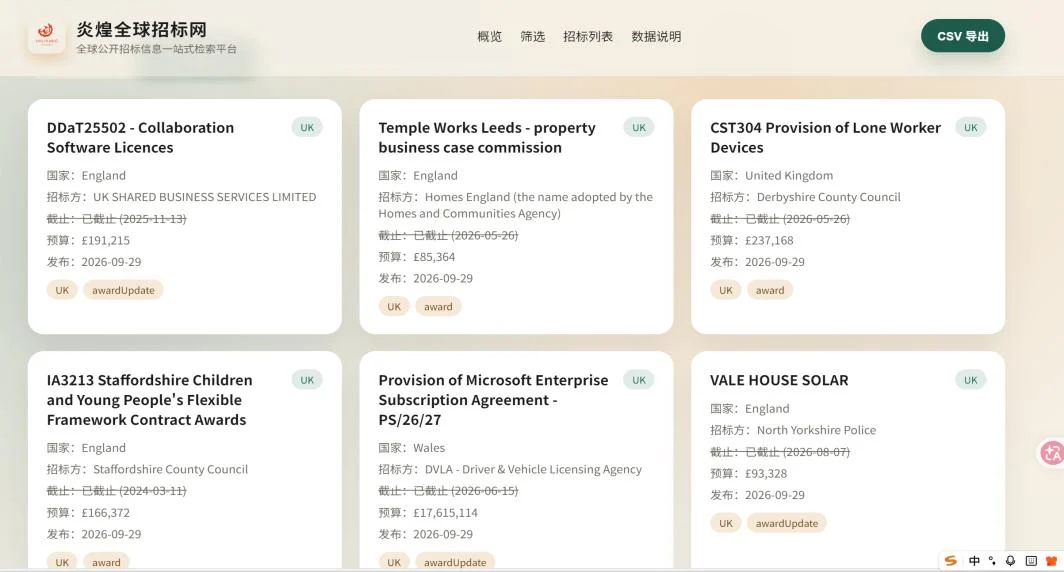Select text 'Derbyshire County Council'
This screenshot has width=1064, height=572.
pos(829,197)
